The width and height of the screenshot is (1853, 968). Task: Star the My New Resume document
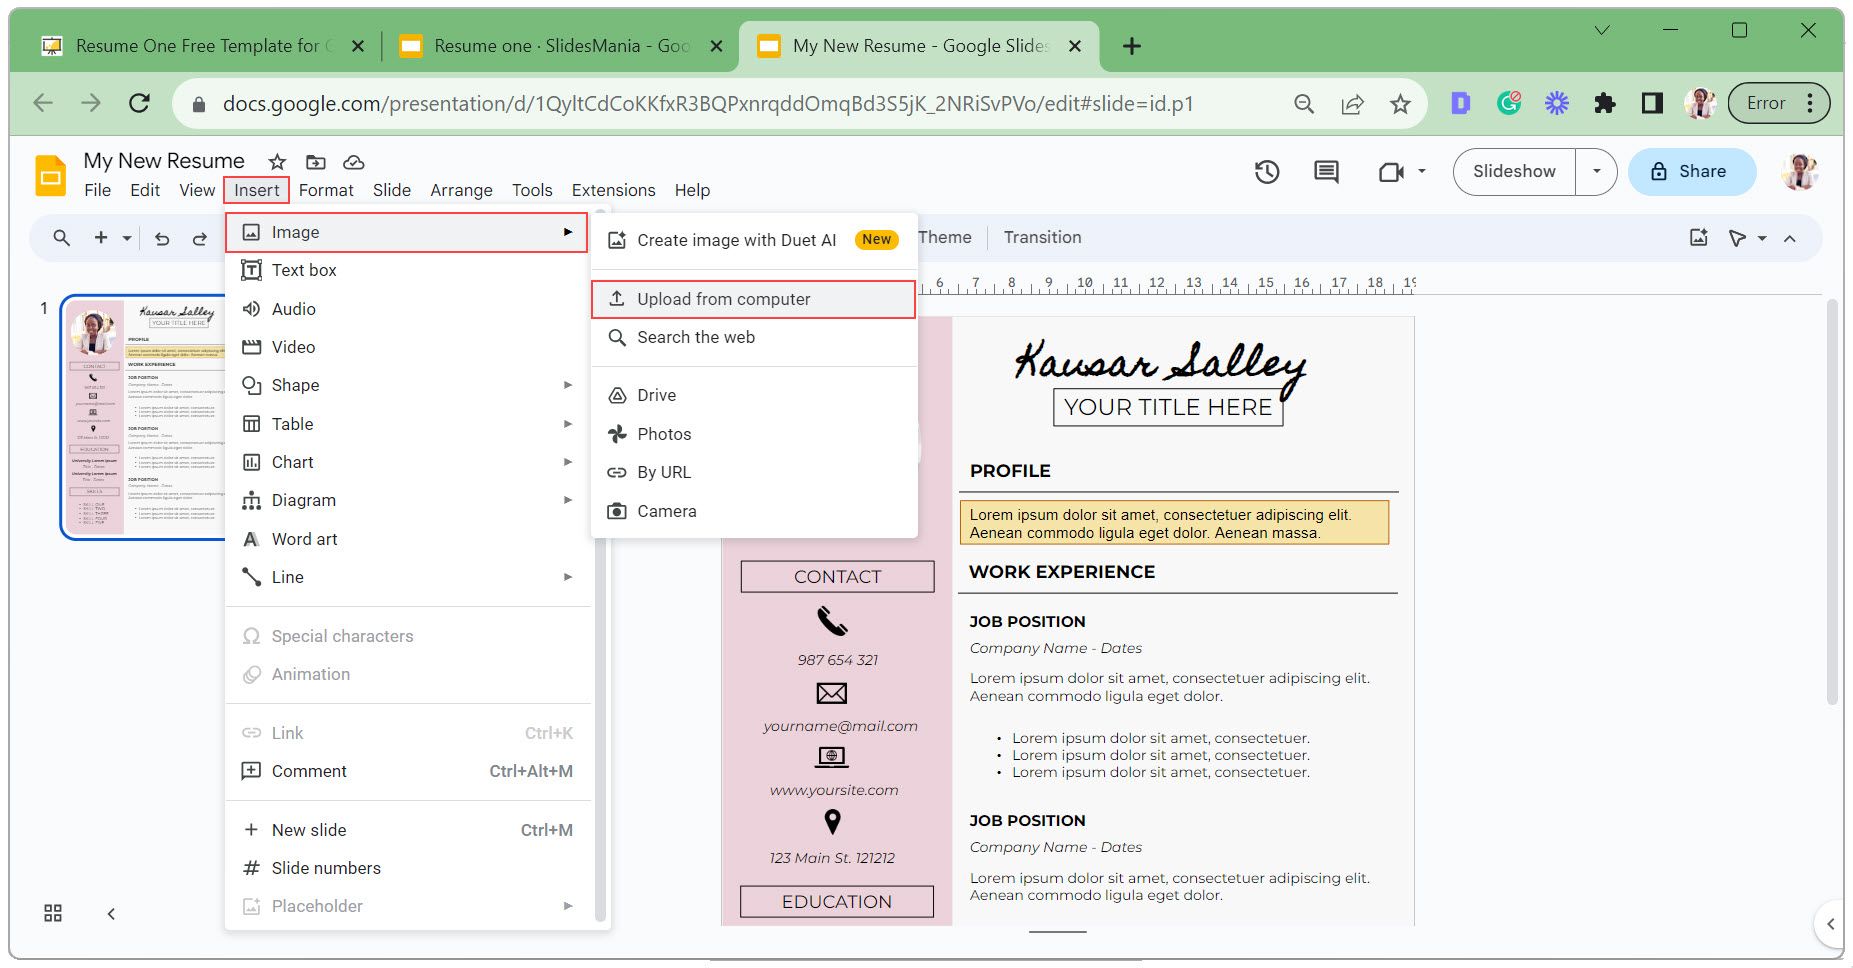point(277,162)
